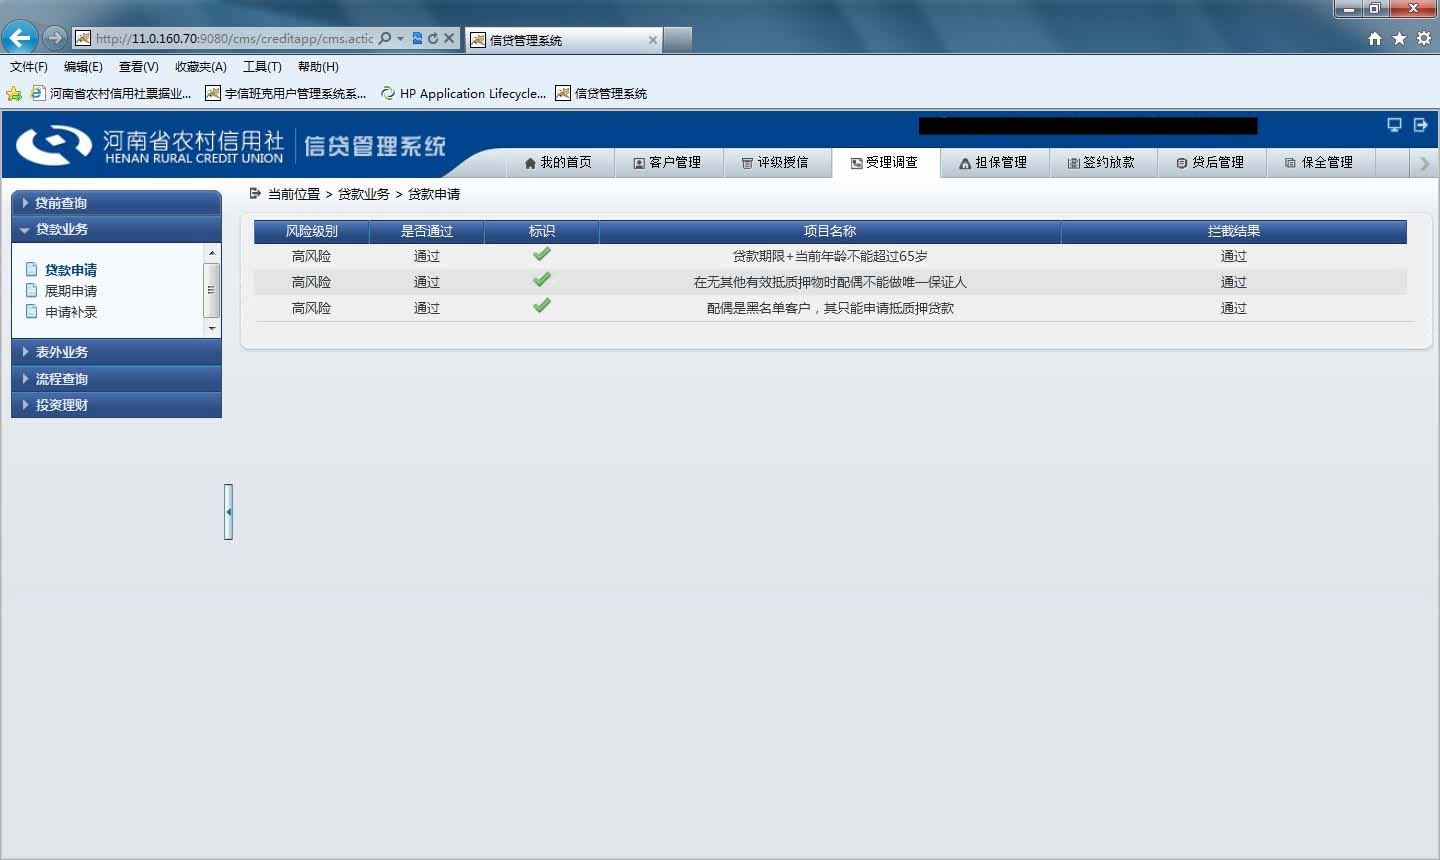
Task: Click the add-to-favorites-bar star icon
Action: click(14, 93)
